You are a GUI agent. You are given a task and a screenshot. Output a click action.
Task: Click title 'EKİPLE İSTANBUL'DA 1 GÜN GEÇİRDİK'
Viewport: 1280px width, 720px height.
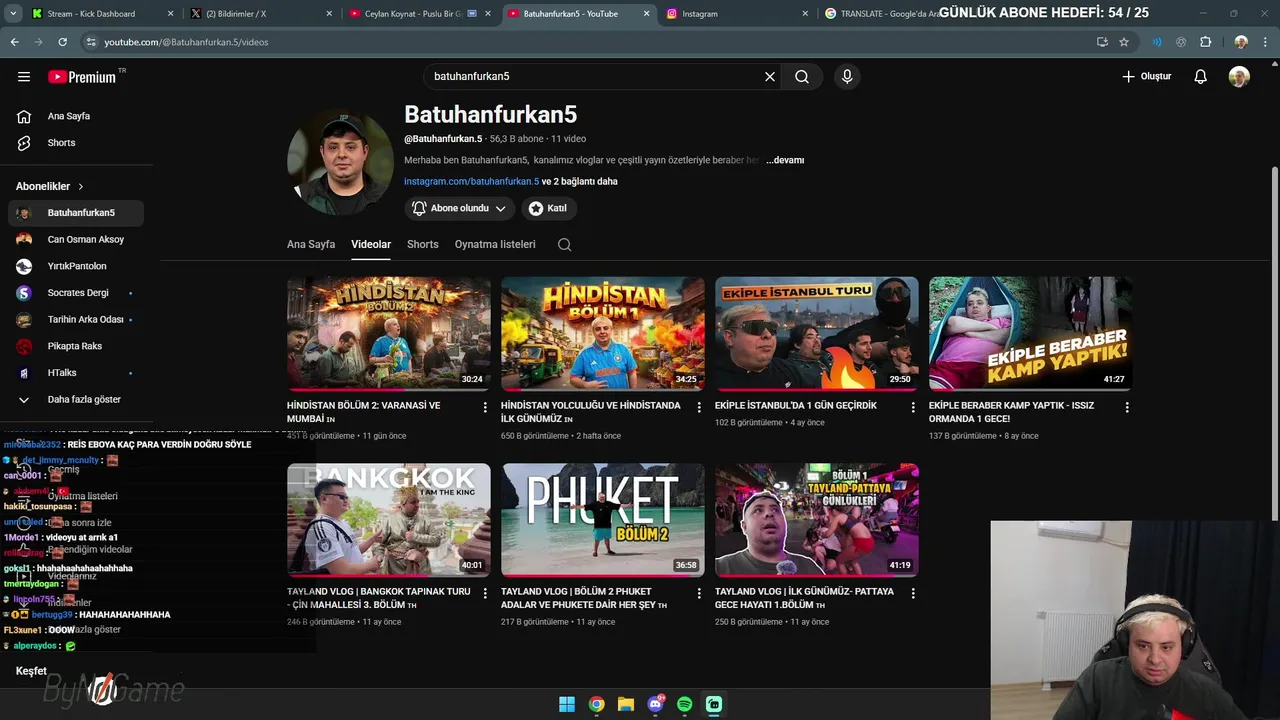[x=796, y=406]
